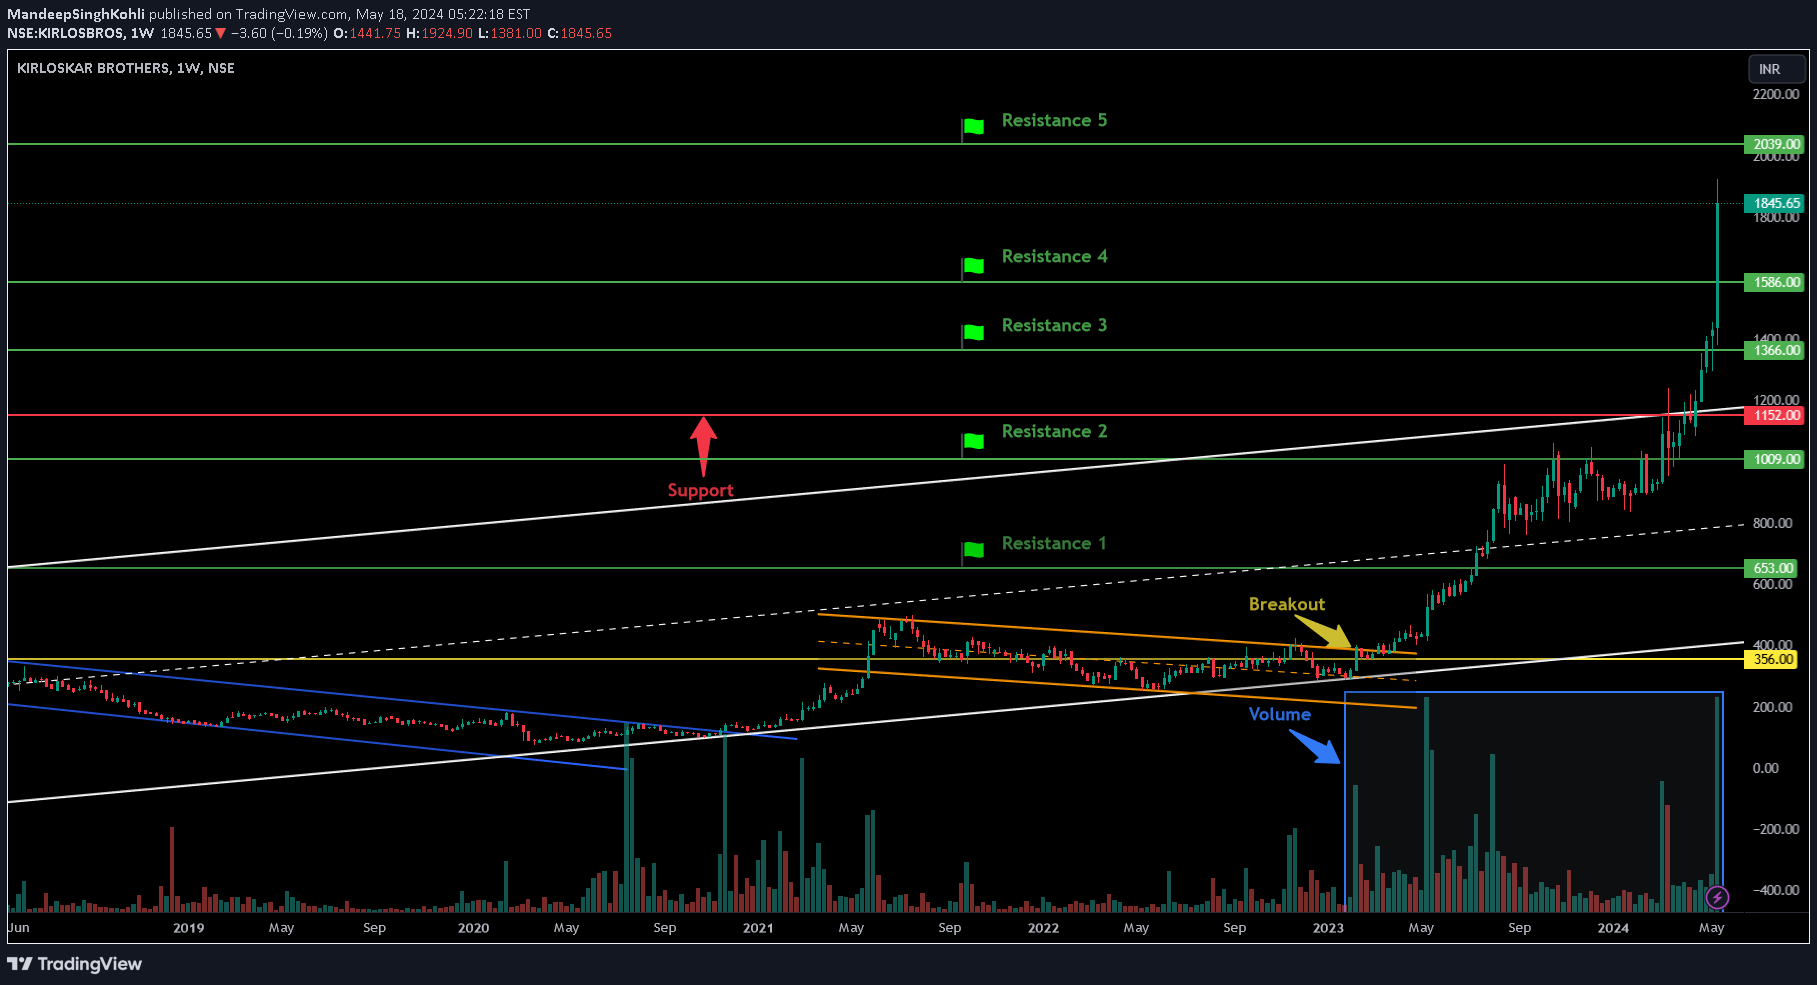Click the 1009.00 price tag

click(1775, 459)
